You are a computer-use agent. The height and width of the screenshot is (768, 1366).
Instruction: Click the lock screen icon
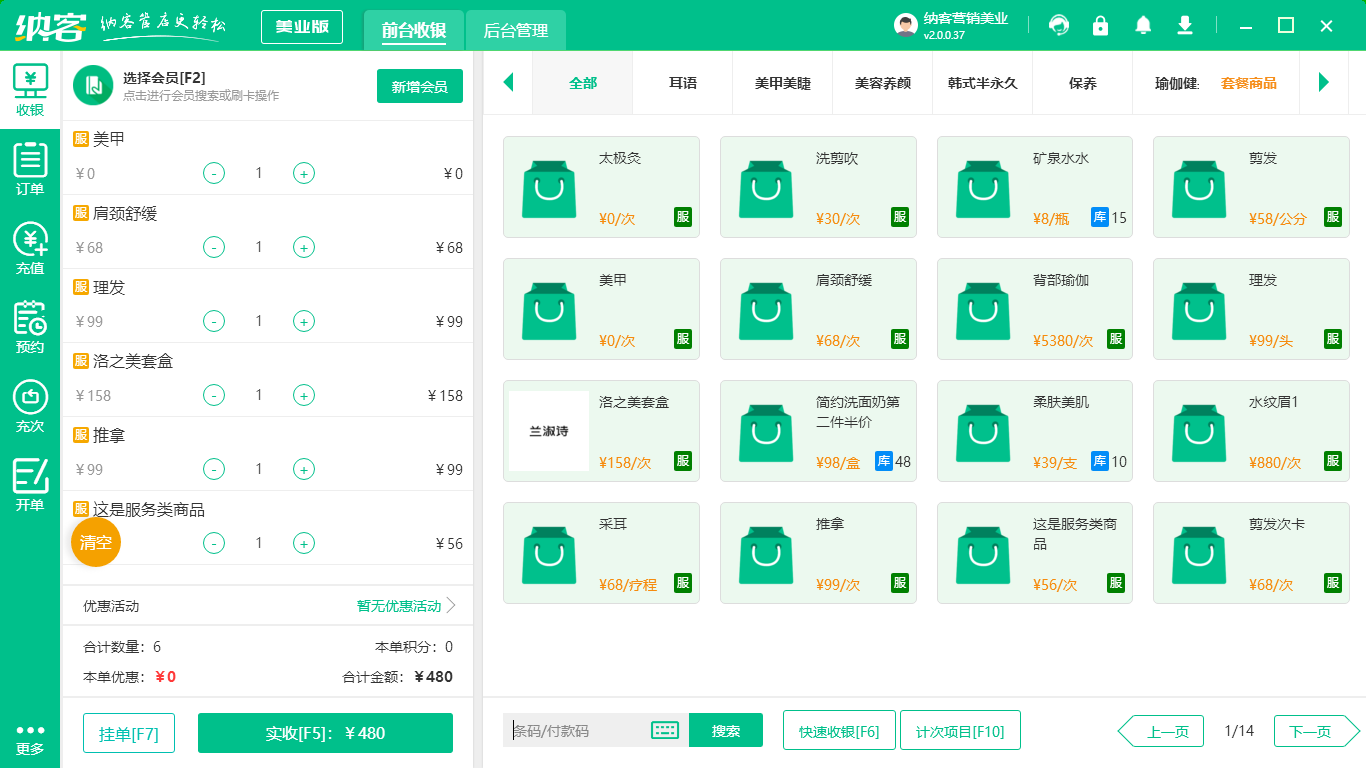tap(1100, 25)
